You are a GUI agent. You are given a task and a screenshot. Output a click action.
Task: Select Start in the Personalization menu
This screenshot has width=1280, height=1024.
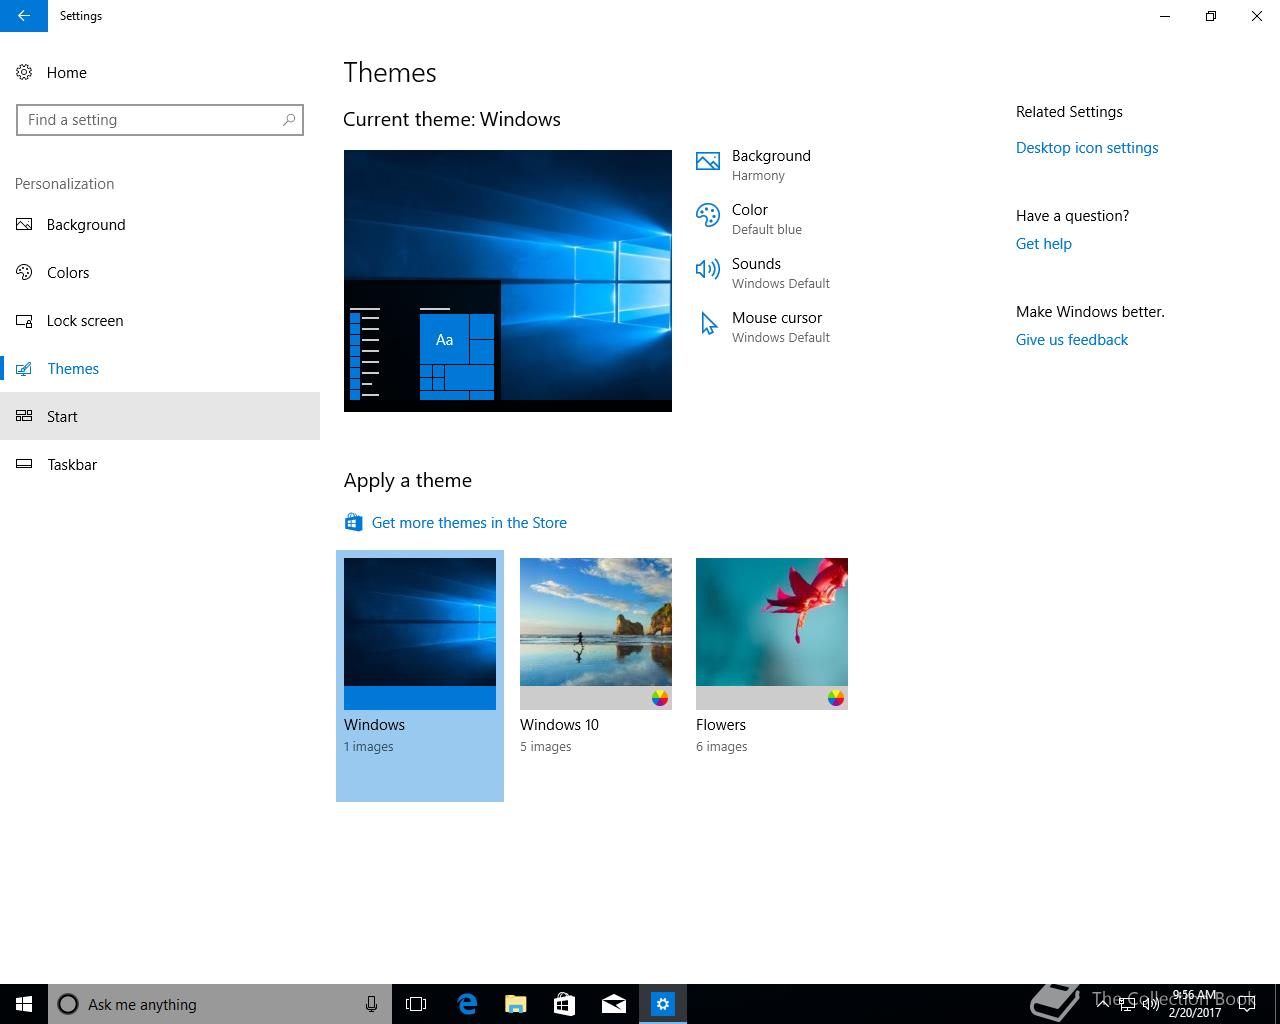click(160, 416)
